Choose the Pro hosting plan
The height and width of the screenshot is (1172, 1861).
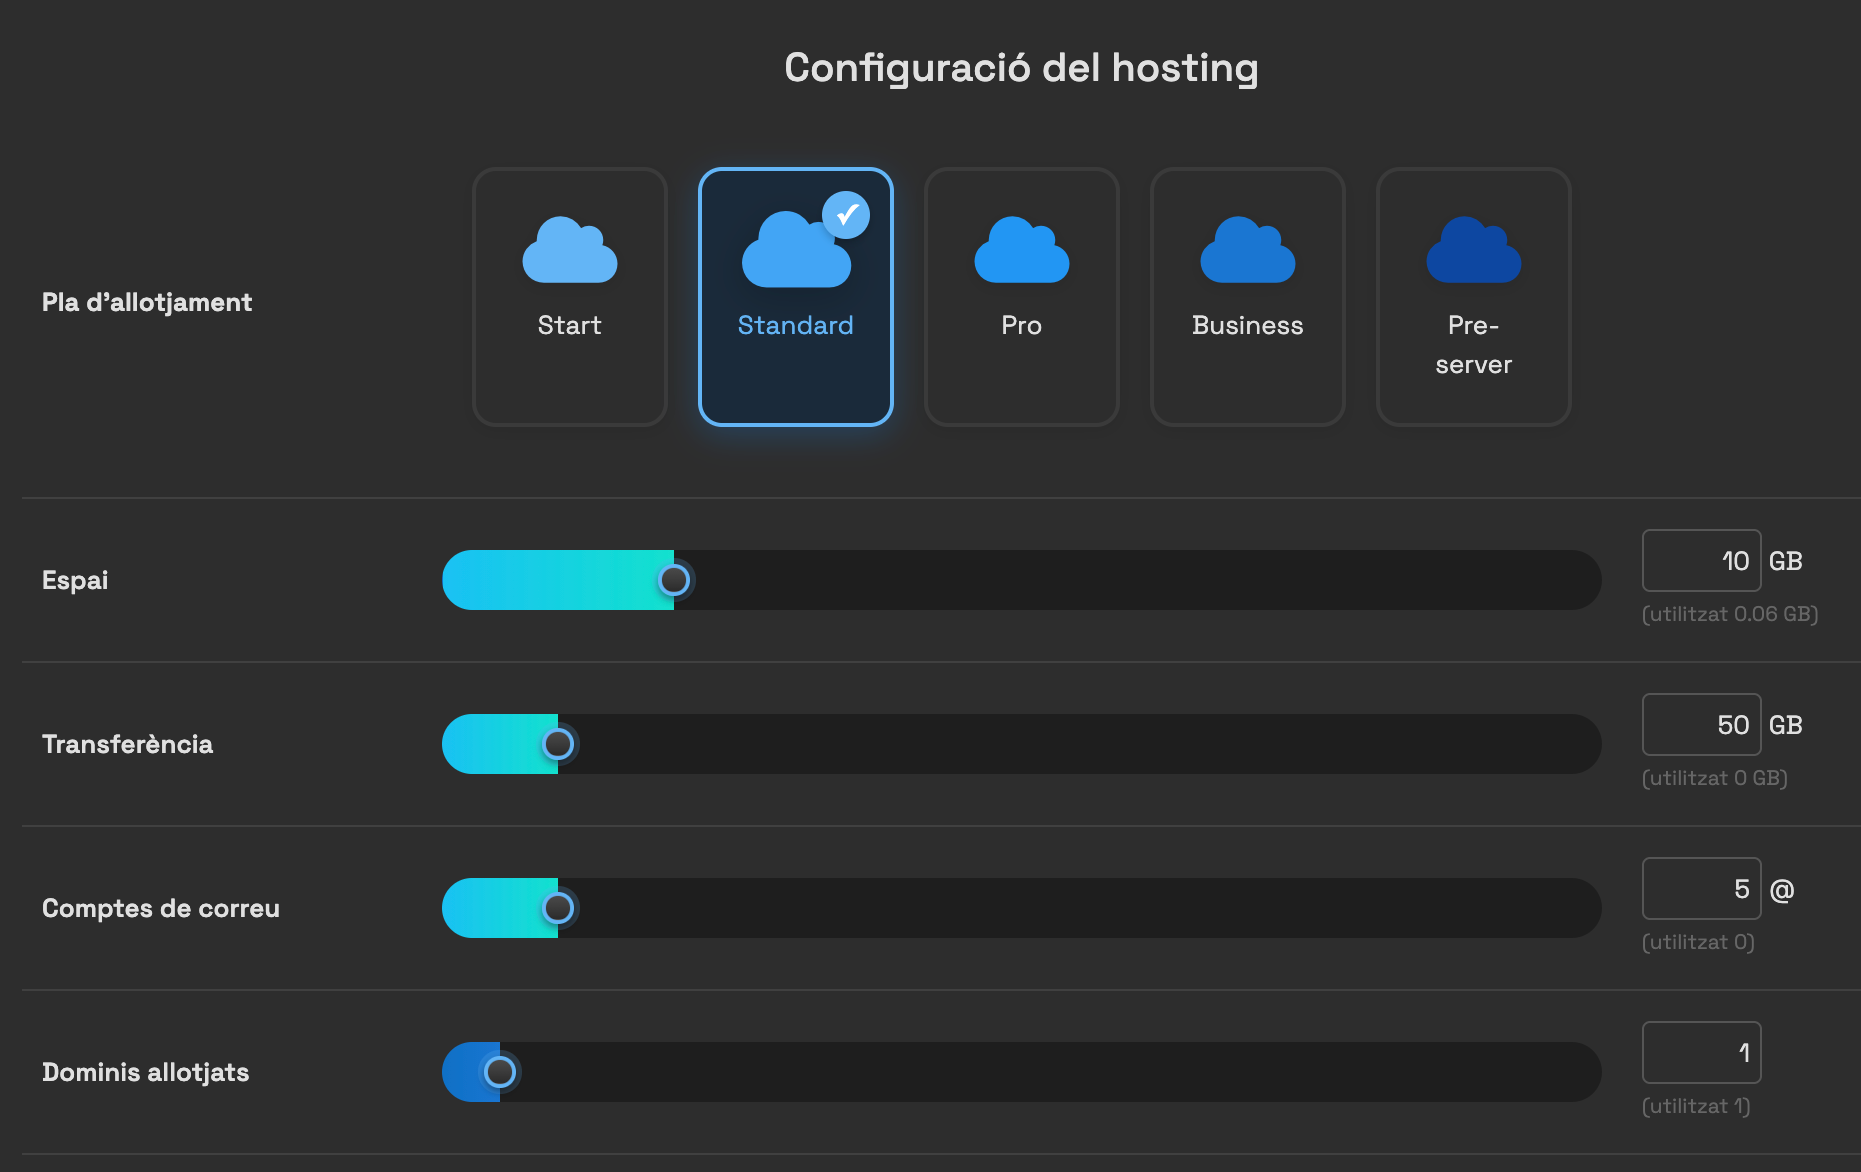[x=1021, y=297]
